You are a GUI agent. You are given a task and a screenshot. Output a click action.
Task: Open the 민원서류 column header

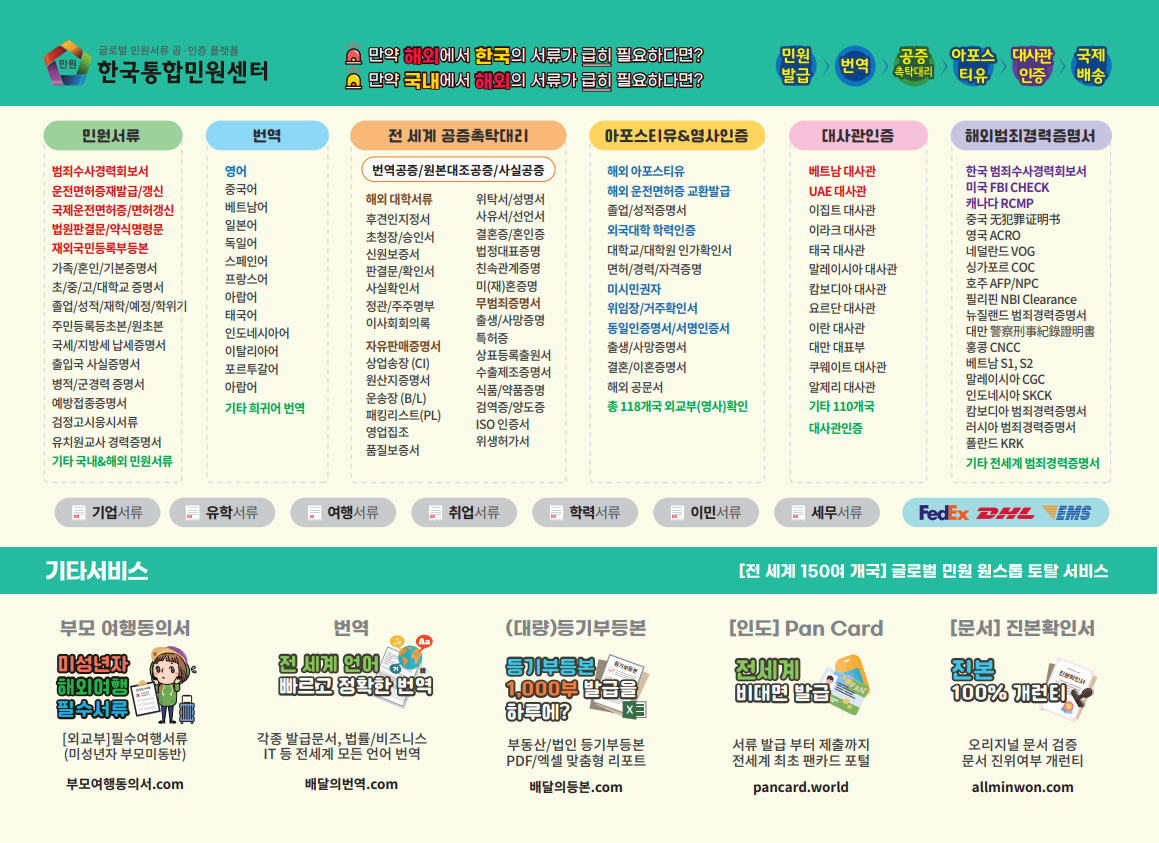pyautogui.click(x=112, y=136)
